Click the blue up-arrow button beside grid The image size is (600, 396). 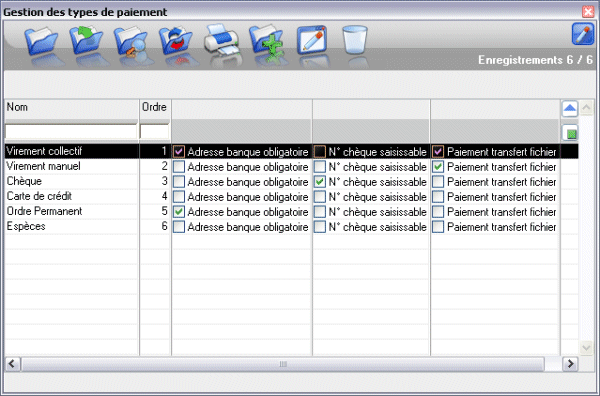(570, 109)
